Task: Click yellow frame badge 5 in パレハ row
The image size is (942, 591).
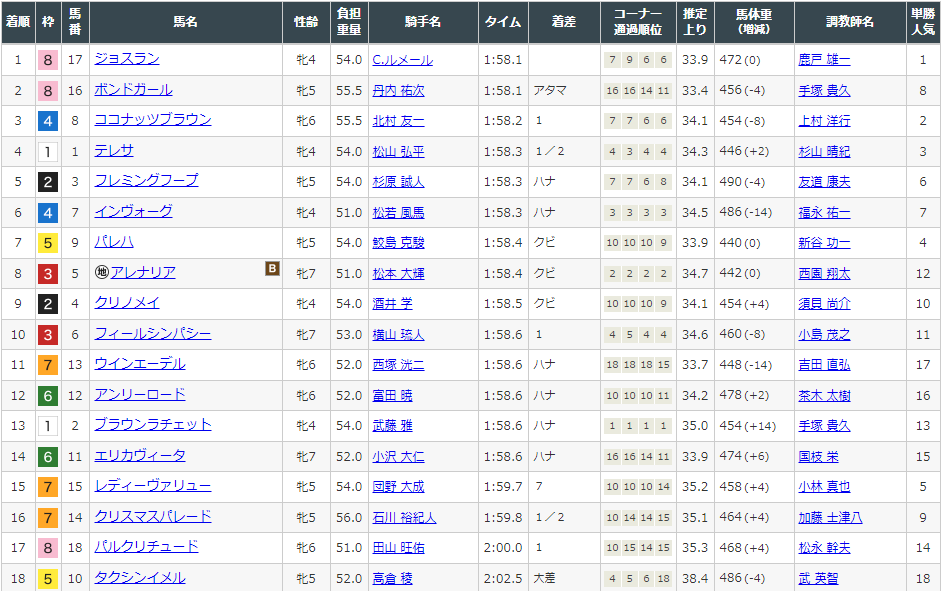Action: tap(47, 243)
